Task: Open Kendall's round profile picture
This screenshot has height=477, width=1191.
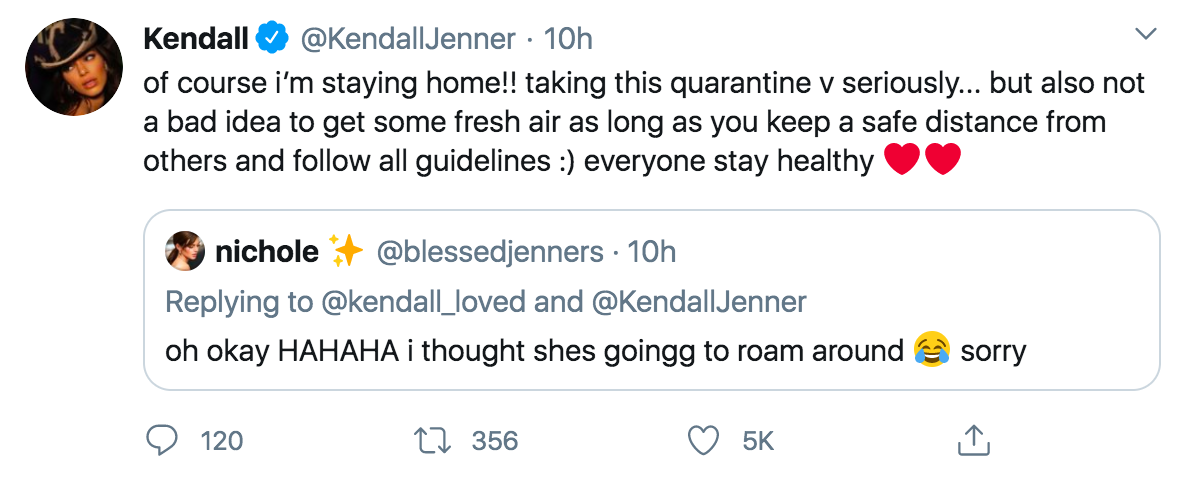Action: [74, 67]
